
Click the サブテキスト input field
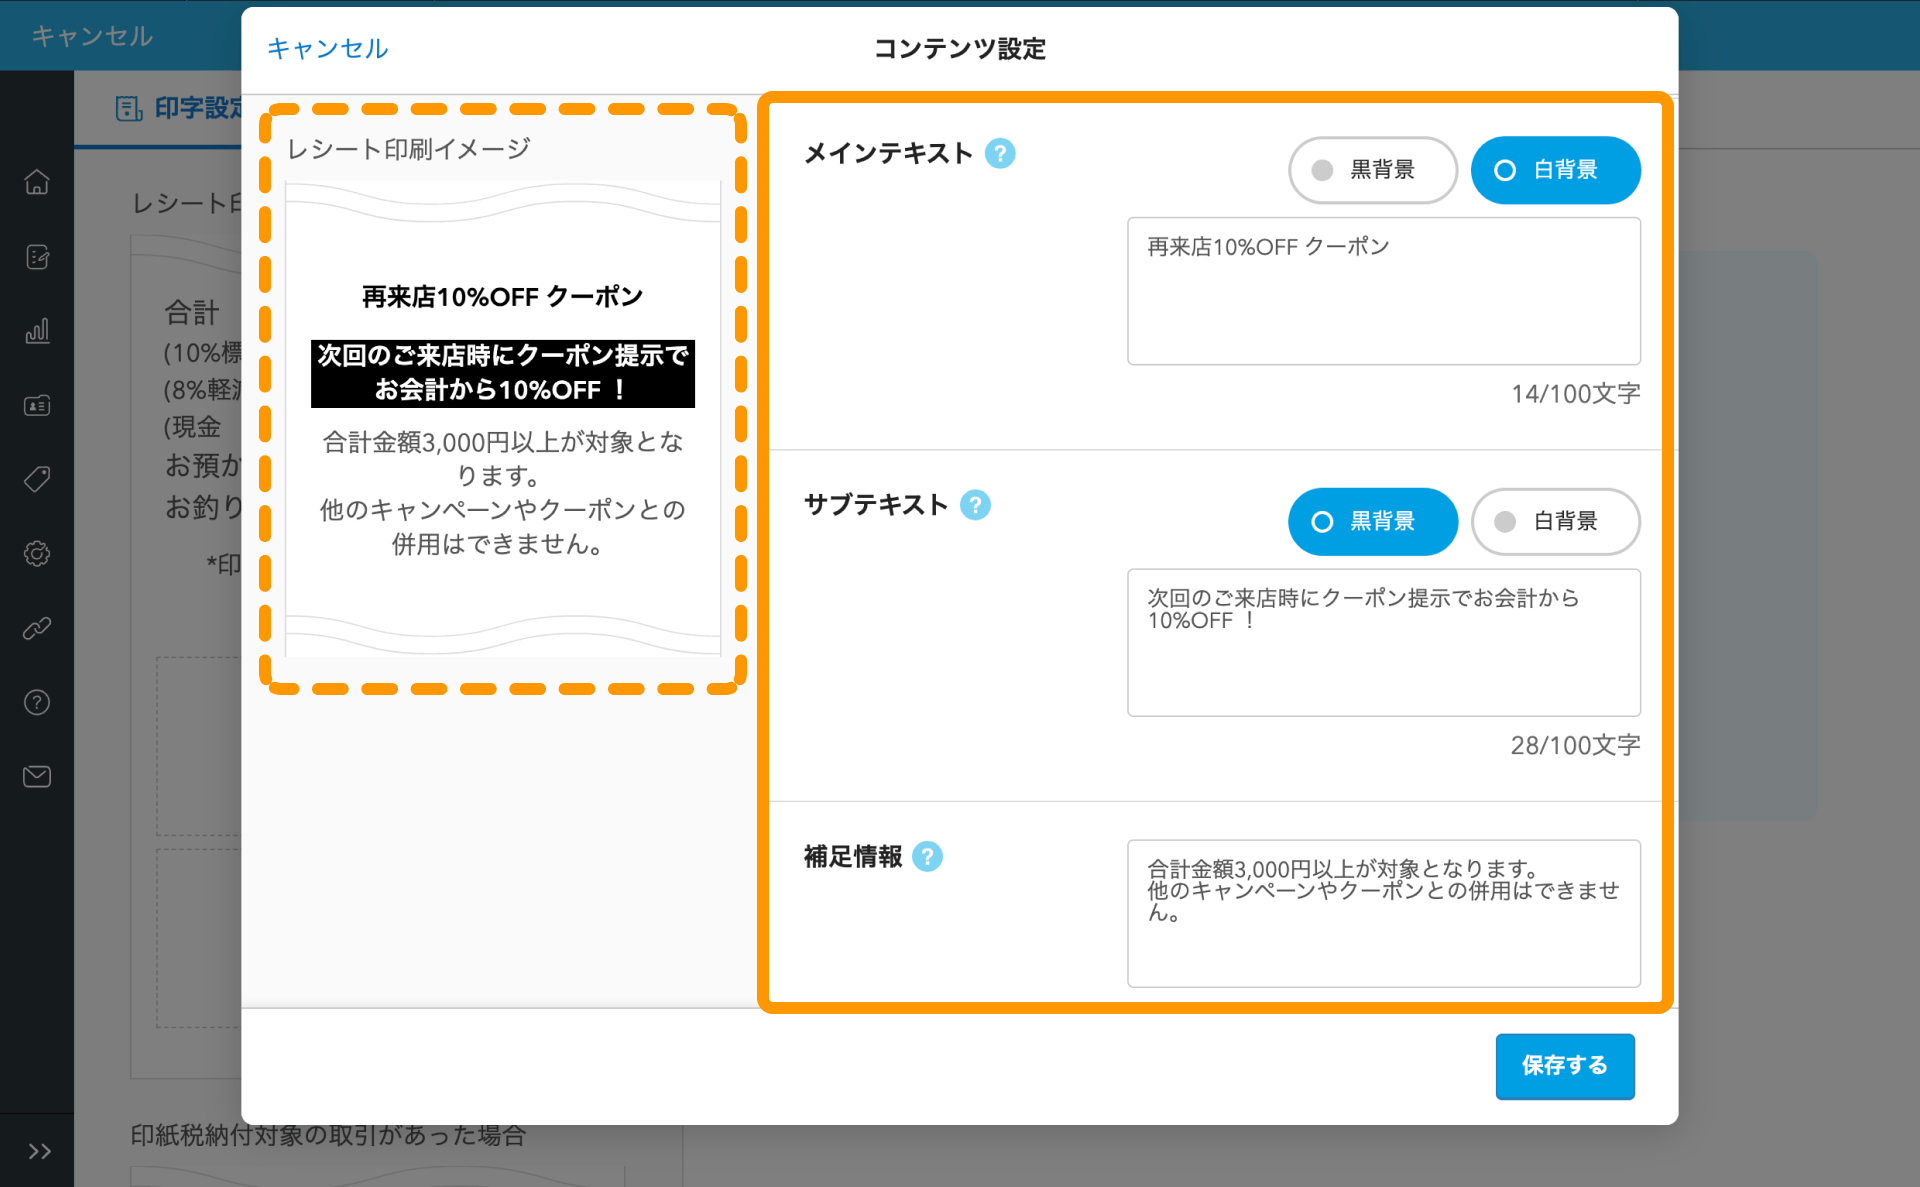pyautogui.click(x=1384, y=642)
